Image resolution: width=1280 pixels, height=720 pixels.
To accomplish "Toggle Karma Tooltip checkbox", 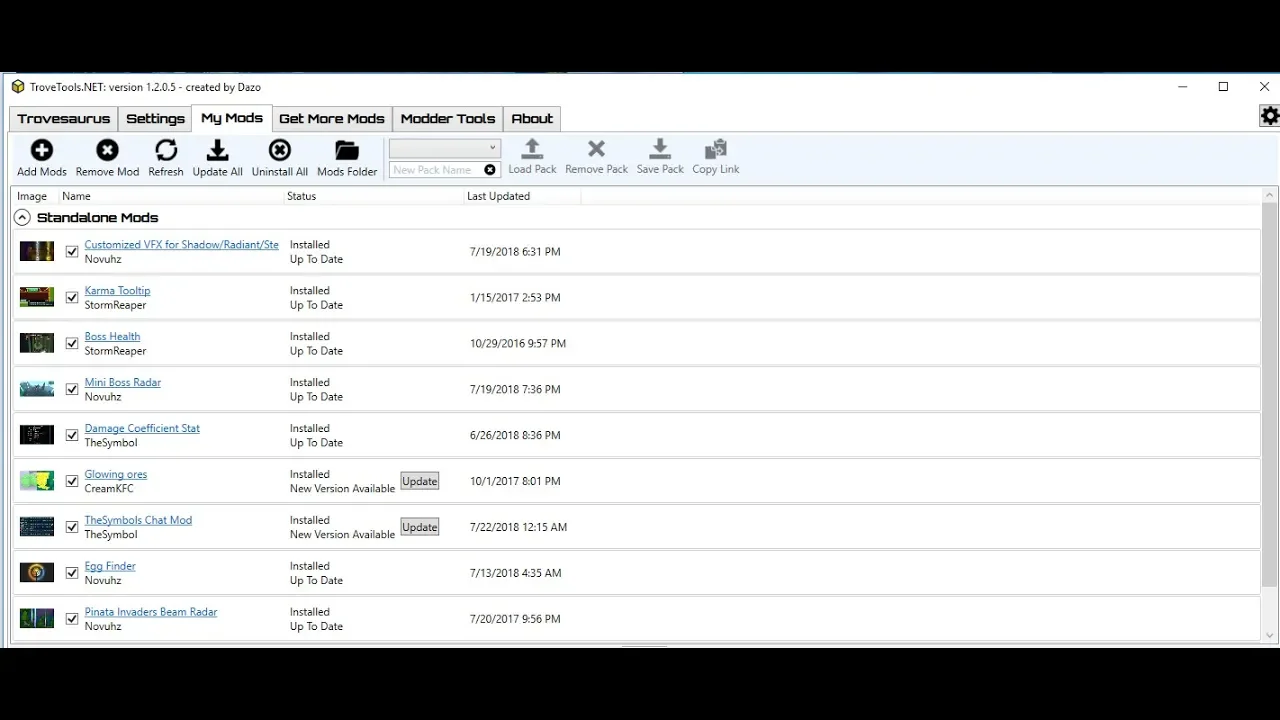I will [72, 298].
